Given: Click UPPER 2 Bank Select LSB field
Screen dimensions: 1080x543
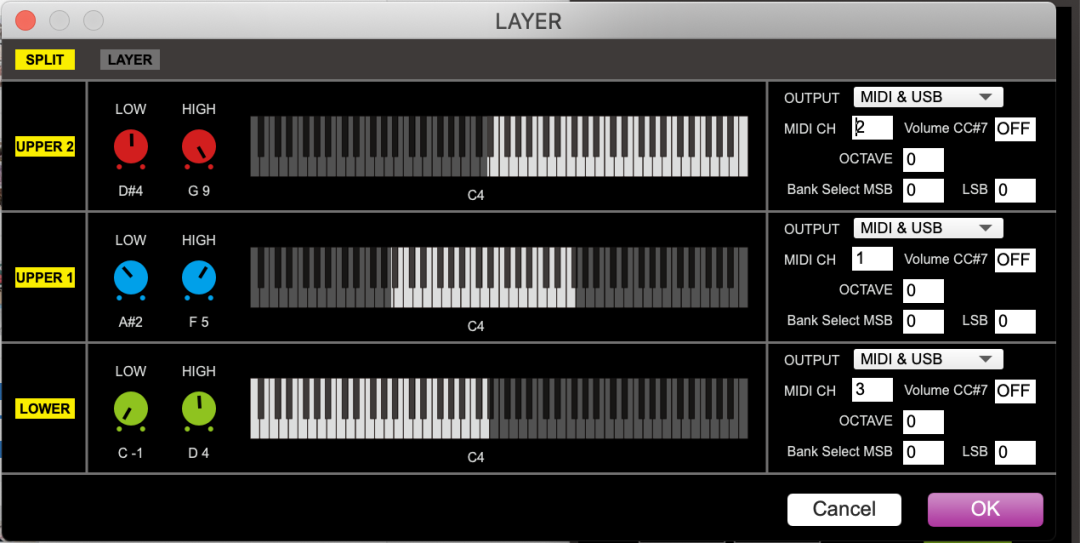Looking at the screenshot, I should pos(1015,190).
